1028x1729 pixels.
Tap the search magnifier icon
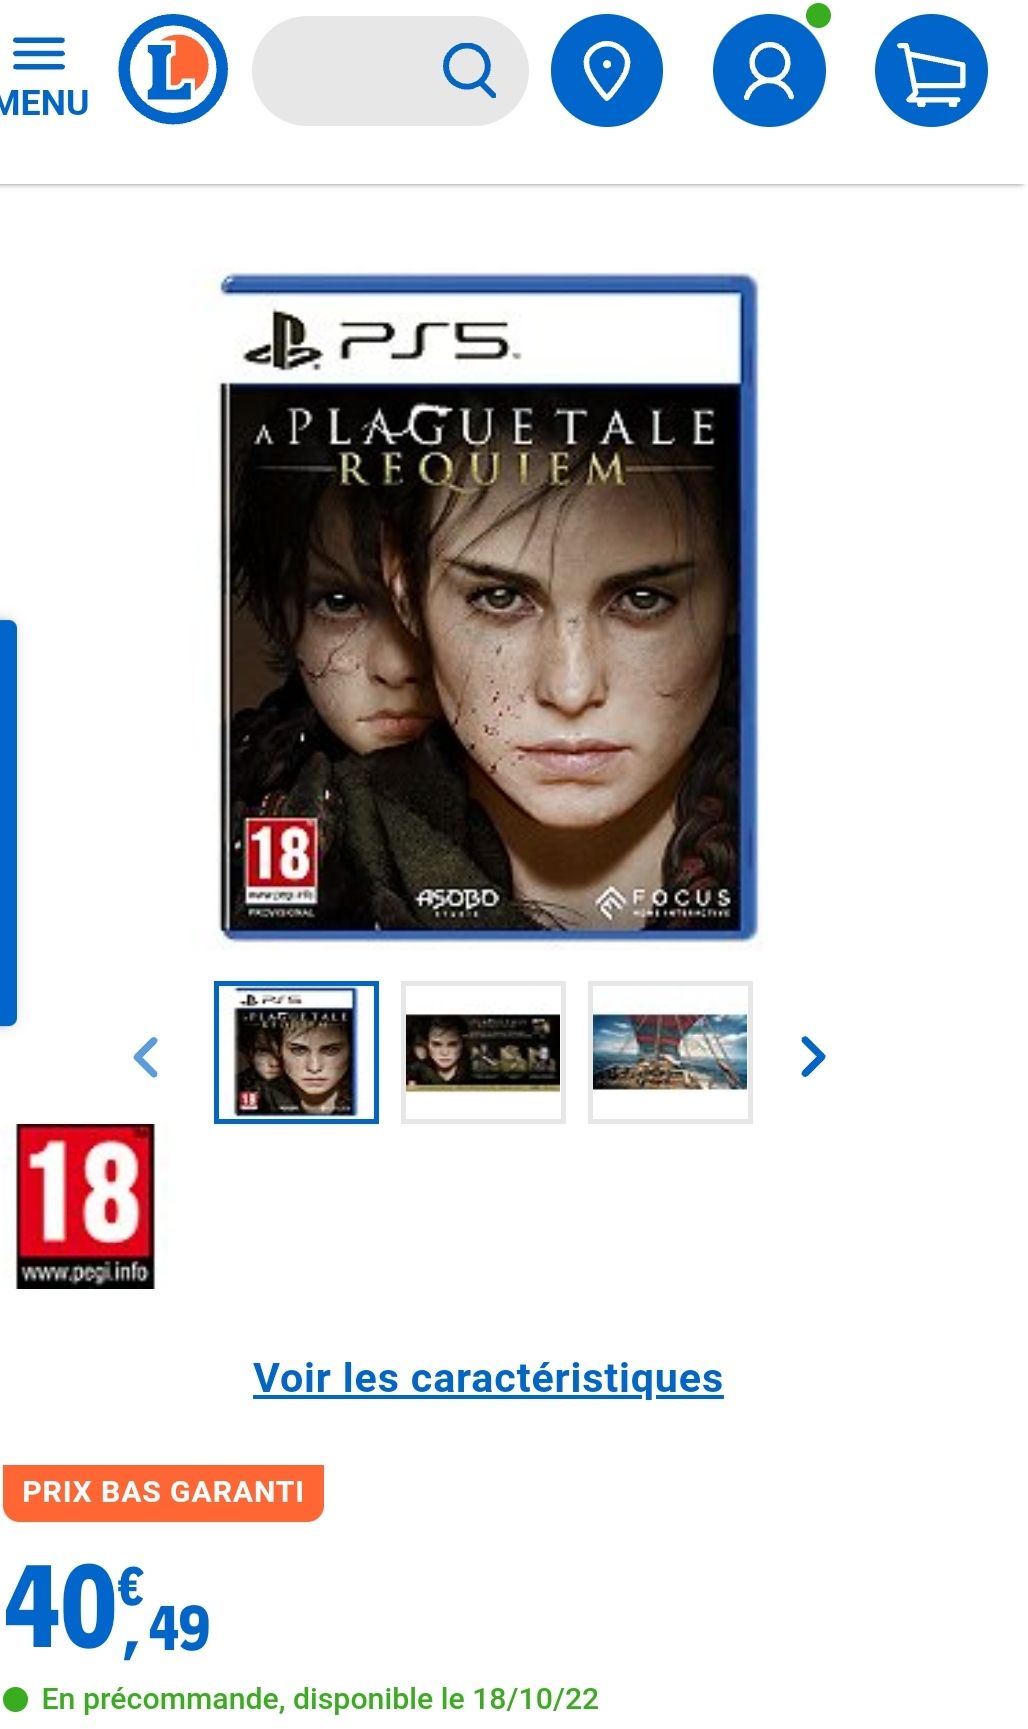pyautogui.click(x=469, y=70)
